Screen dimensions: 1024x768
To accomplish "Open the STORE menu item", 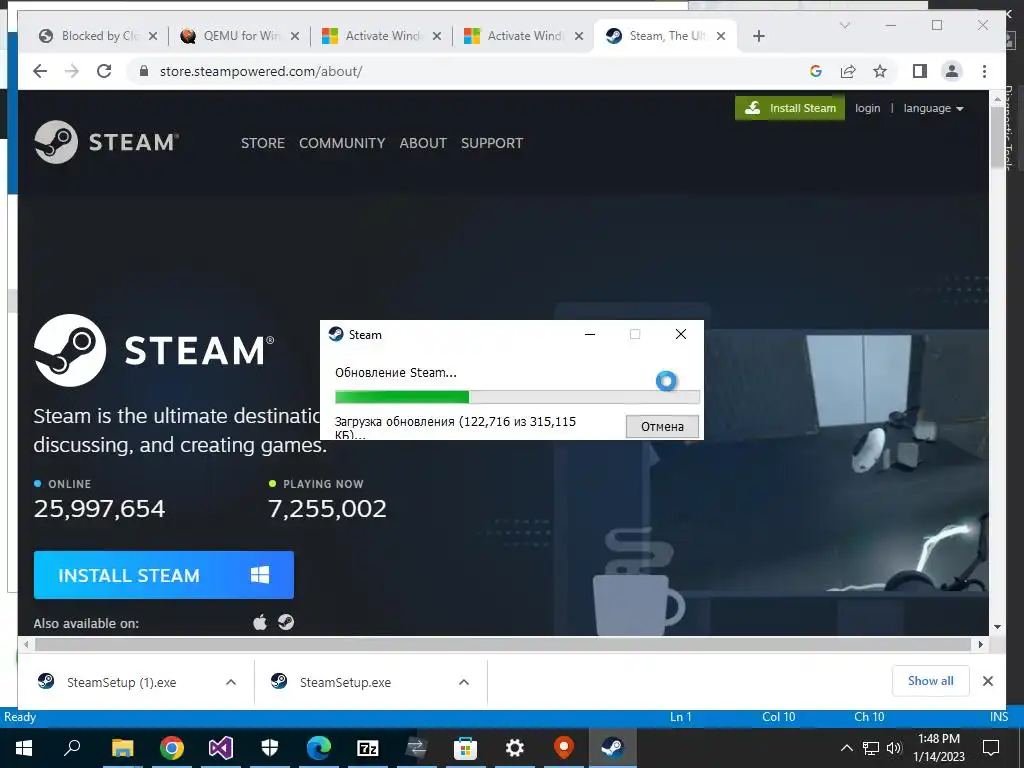I will tap(263, 143).
